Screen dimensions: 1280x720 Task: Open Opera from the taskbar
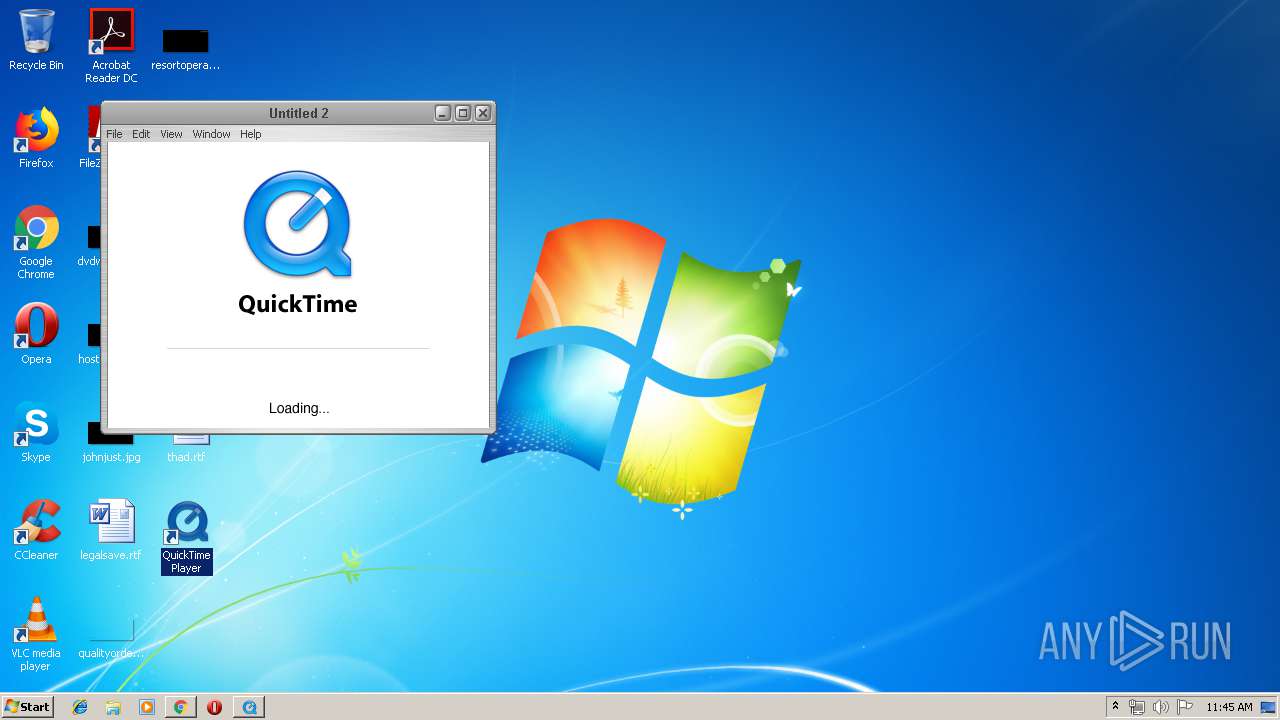tap(214, 707)
